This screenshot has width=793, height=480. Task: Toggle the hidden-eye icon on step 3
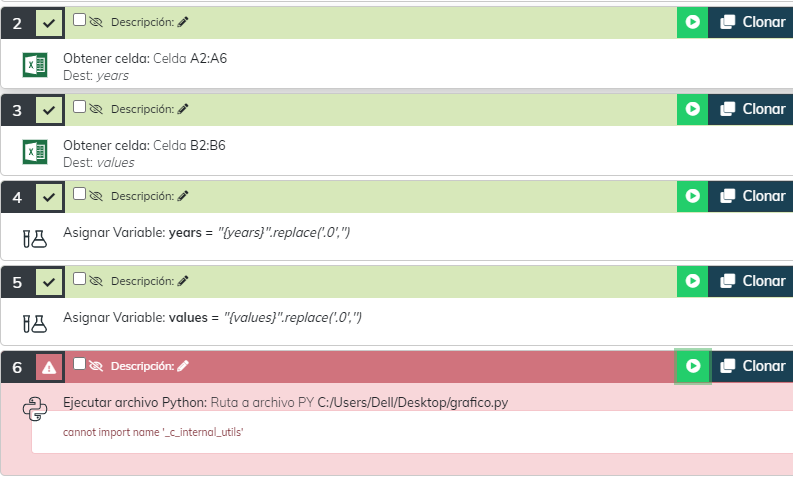click(x=97, y=108)
